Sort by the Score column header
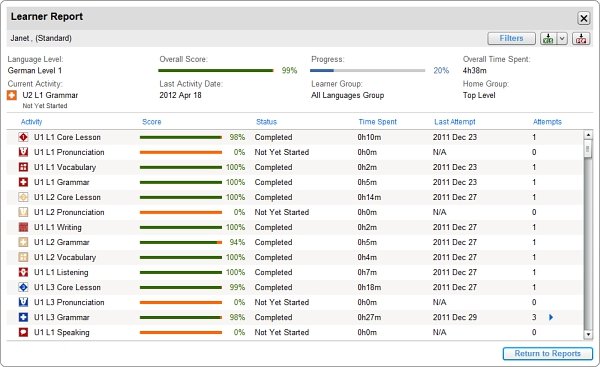 (152, 122)
